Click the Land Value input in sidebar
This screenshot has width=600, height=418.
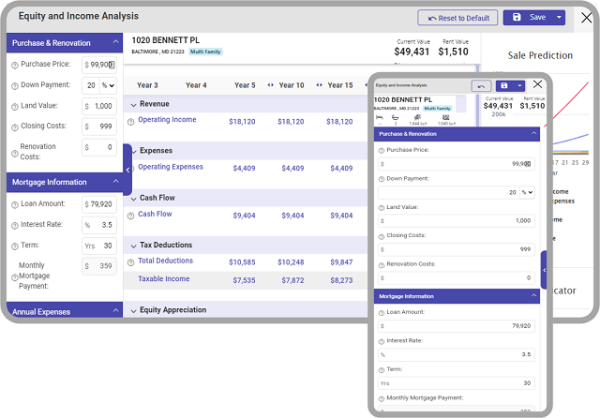[102, 106]
